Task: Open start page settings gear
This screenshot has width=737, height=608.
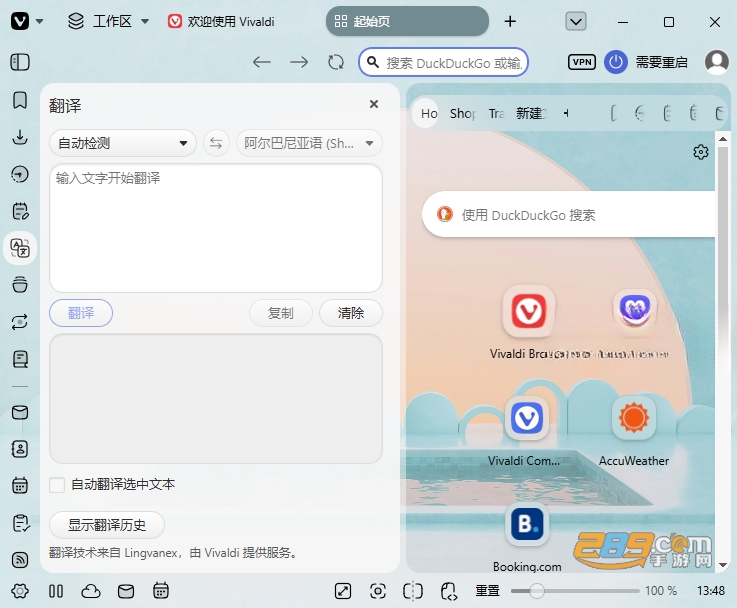Action: point(701,152)
